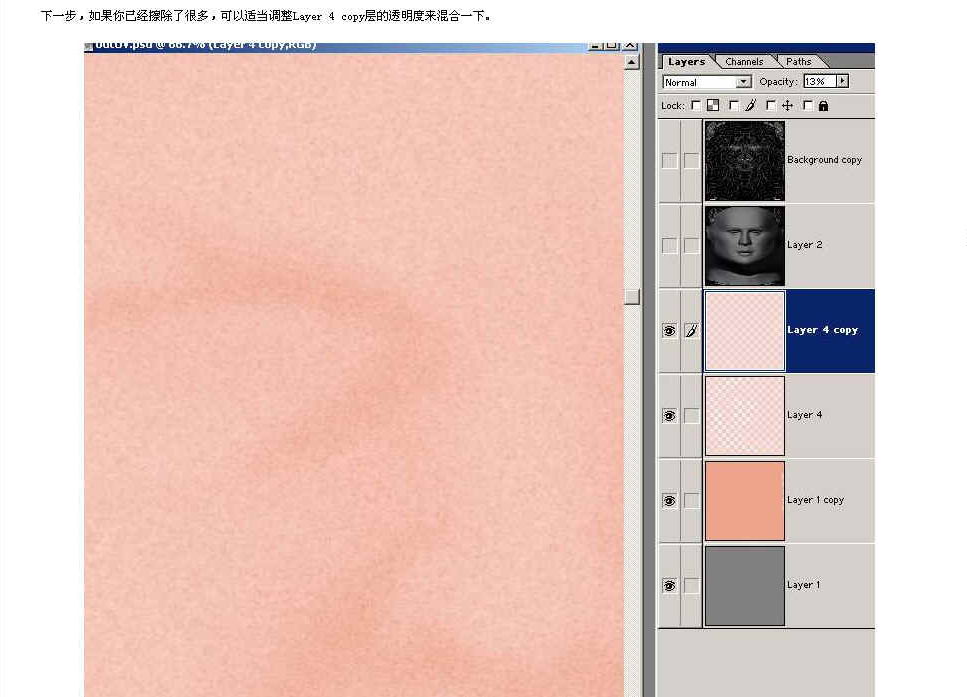Viewport: 967px width, 697px height.
Task: Hide the Layer 4 copy eye icon
Action: (669, 331)
